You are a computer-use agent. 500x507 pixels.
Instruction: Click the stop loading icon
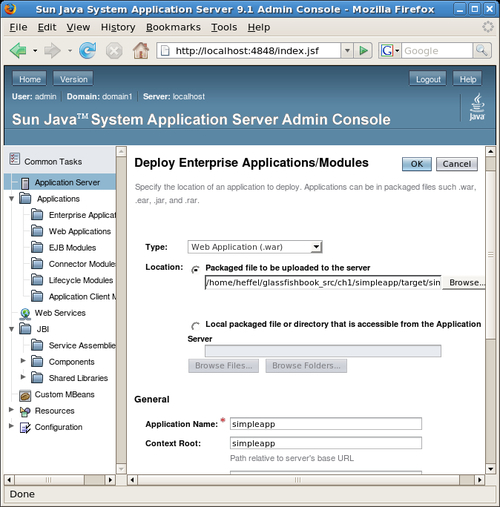[x=114, y=51]
